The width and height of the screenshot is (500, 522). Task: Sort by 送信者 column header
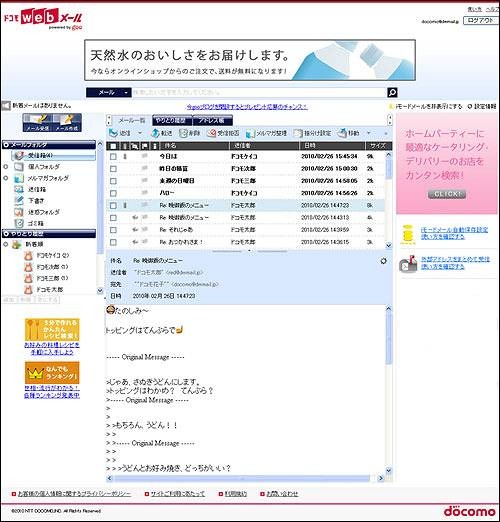[x=264, y=146]
